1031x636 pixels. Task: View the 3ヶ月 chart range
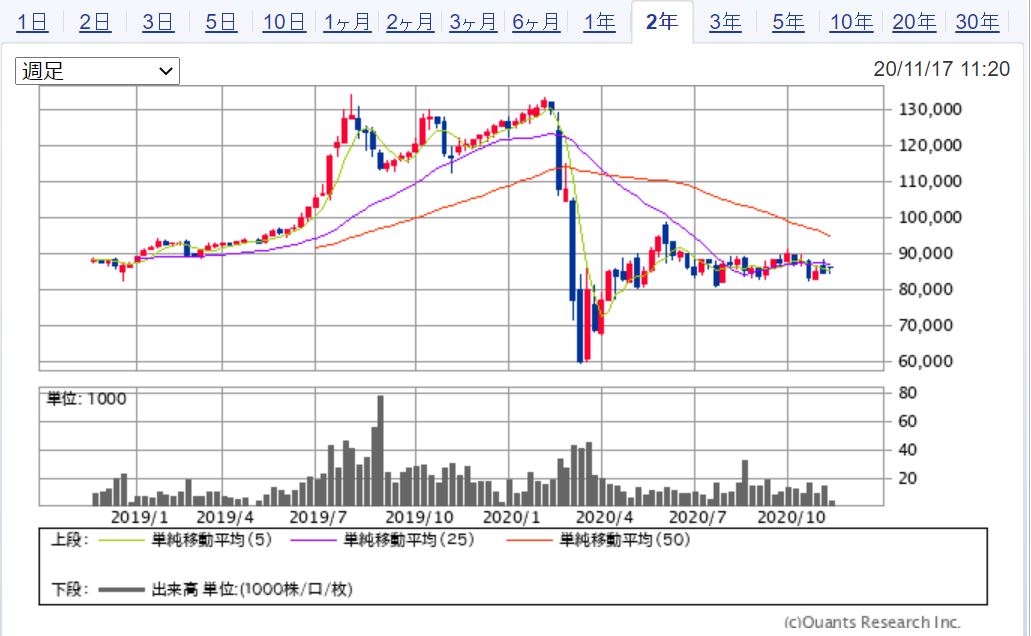(x=473, y=22)
